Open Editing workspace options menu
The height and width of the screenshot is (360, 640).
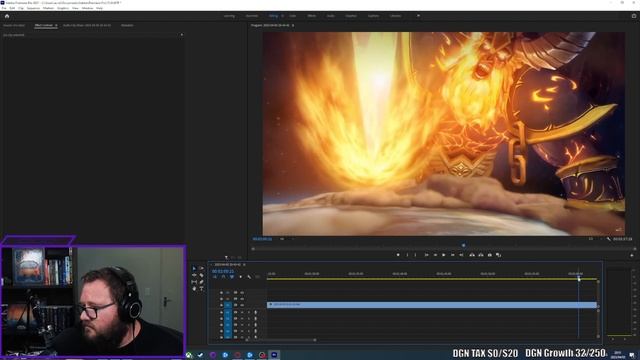click(x=282, y=16)
